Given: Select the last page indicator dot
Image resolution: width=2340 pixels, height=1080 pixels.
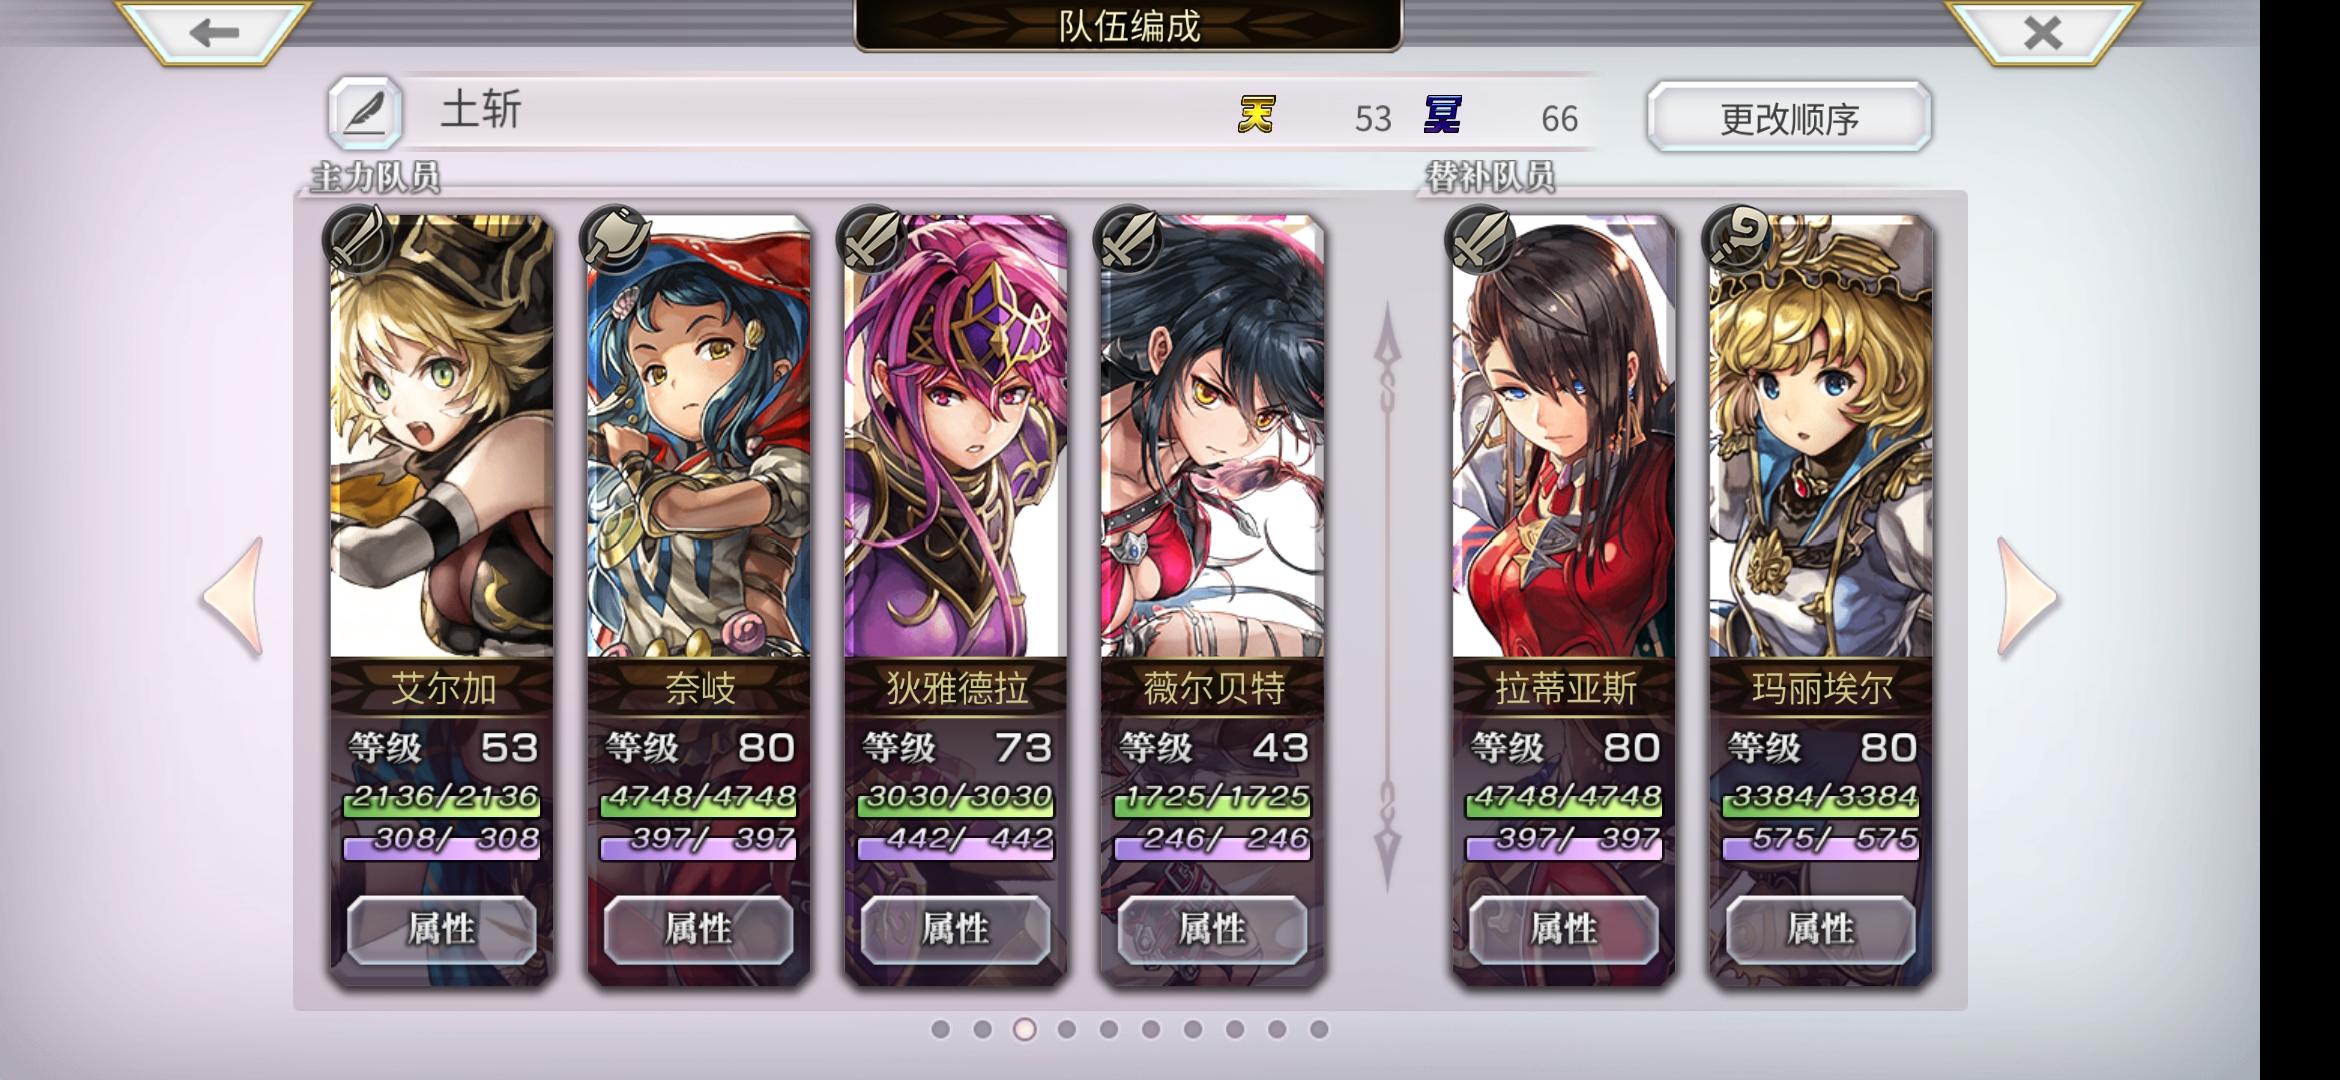Looking at the screenshot, I should (x=1319, y=1029).
